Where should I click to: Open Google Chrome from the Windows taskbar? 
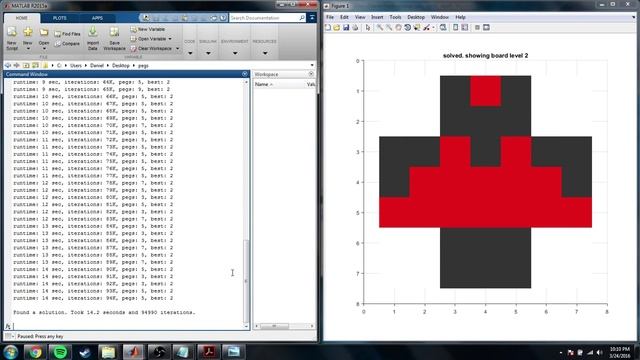[x=35, y=352]
